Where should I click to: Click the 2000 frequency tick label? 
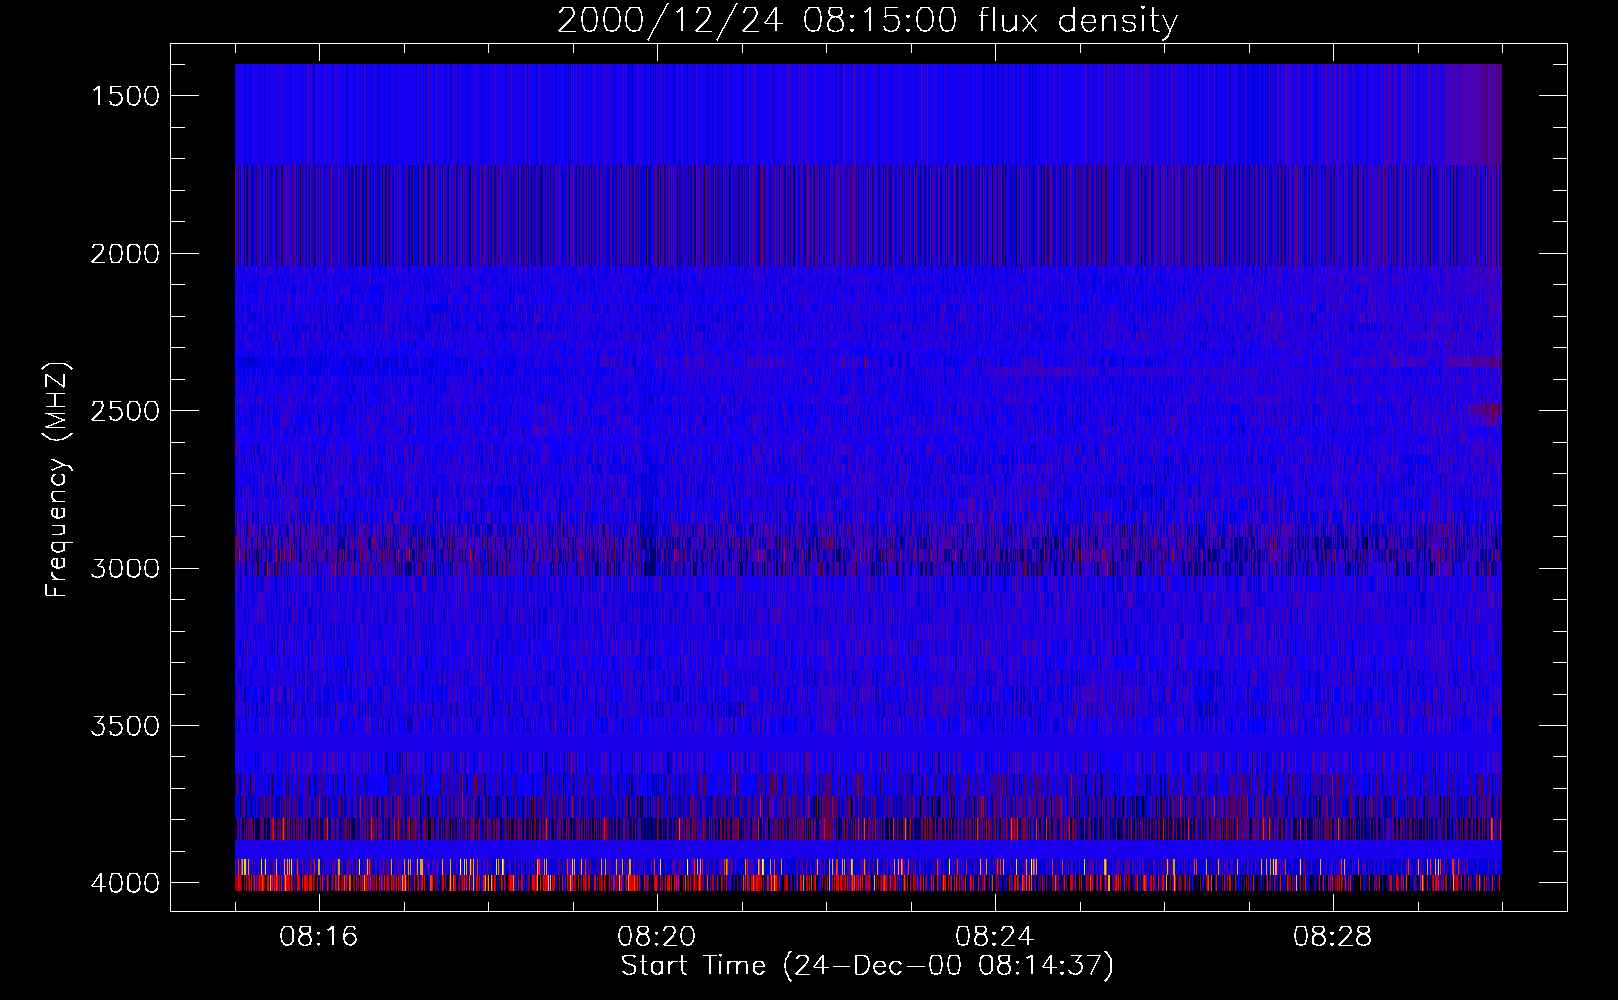[125, 254]
